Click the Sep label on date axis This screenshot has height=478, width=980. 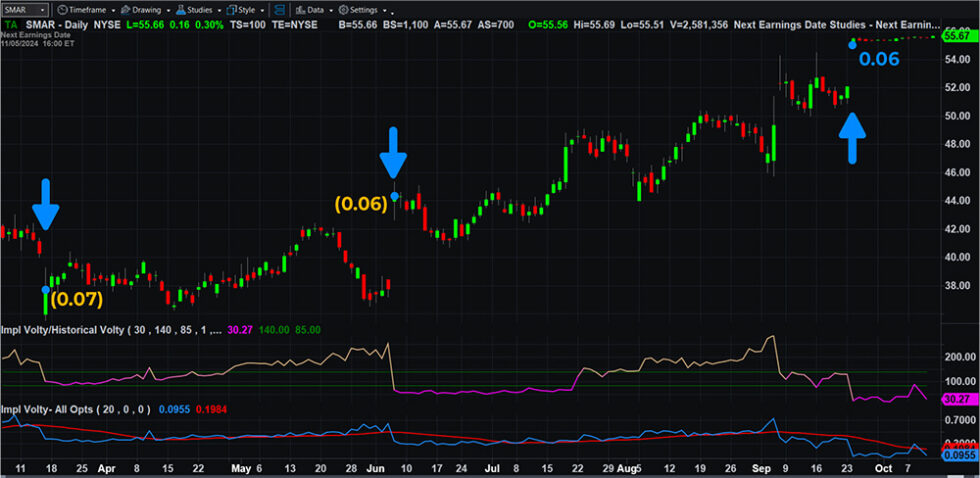point(762,467)
